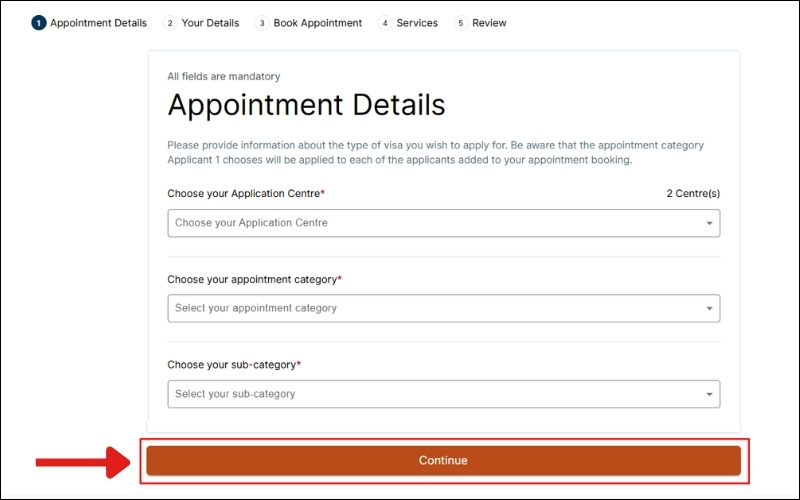This screenshot has width=800, height=500.
Task: Click the sub-category dropdown arrow
Action: (x=709, y=394)
